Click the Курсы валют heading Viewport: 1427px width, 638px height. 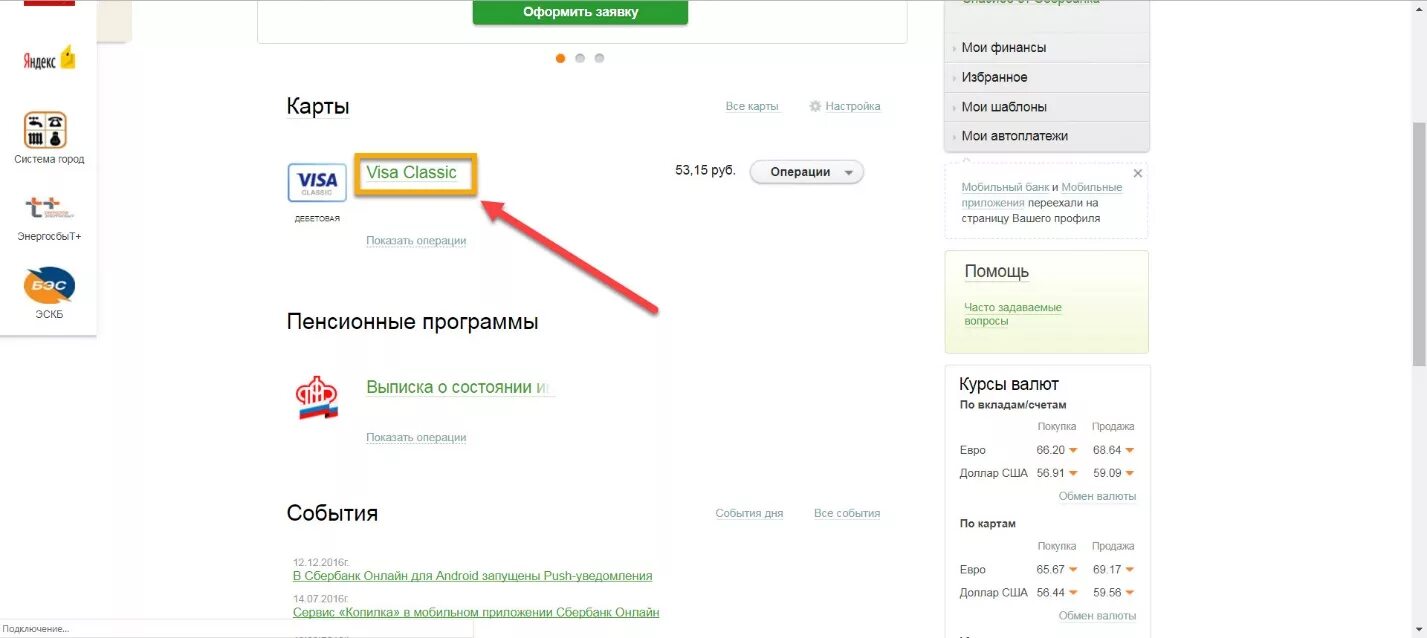[1009, 384]
